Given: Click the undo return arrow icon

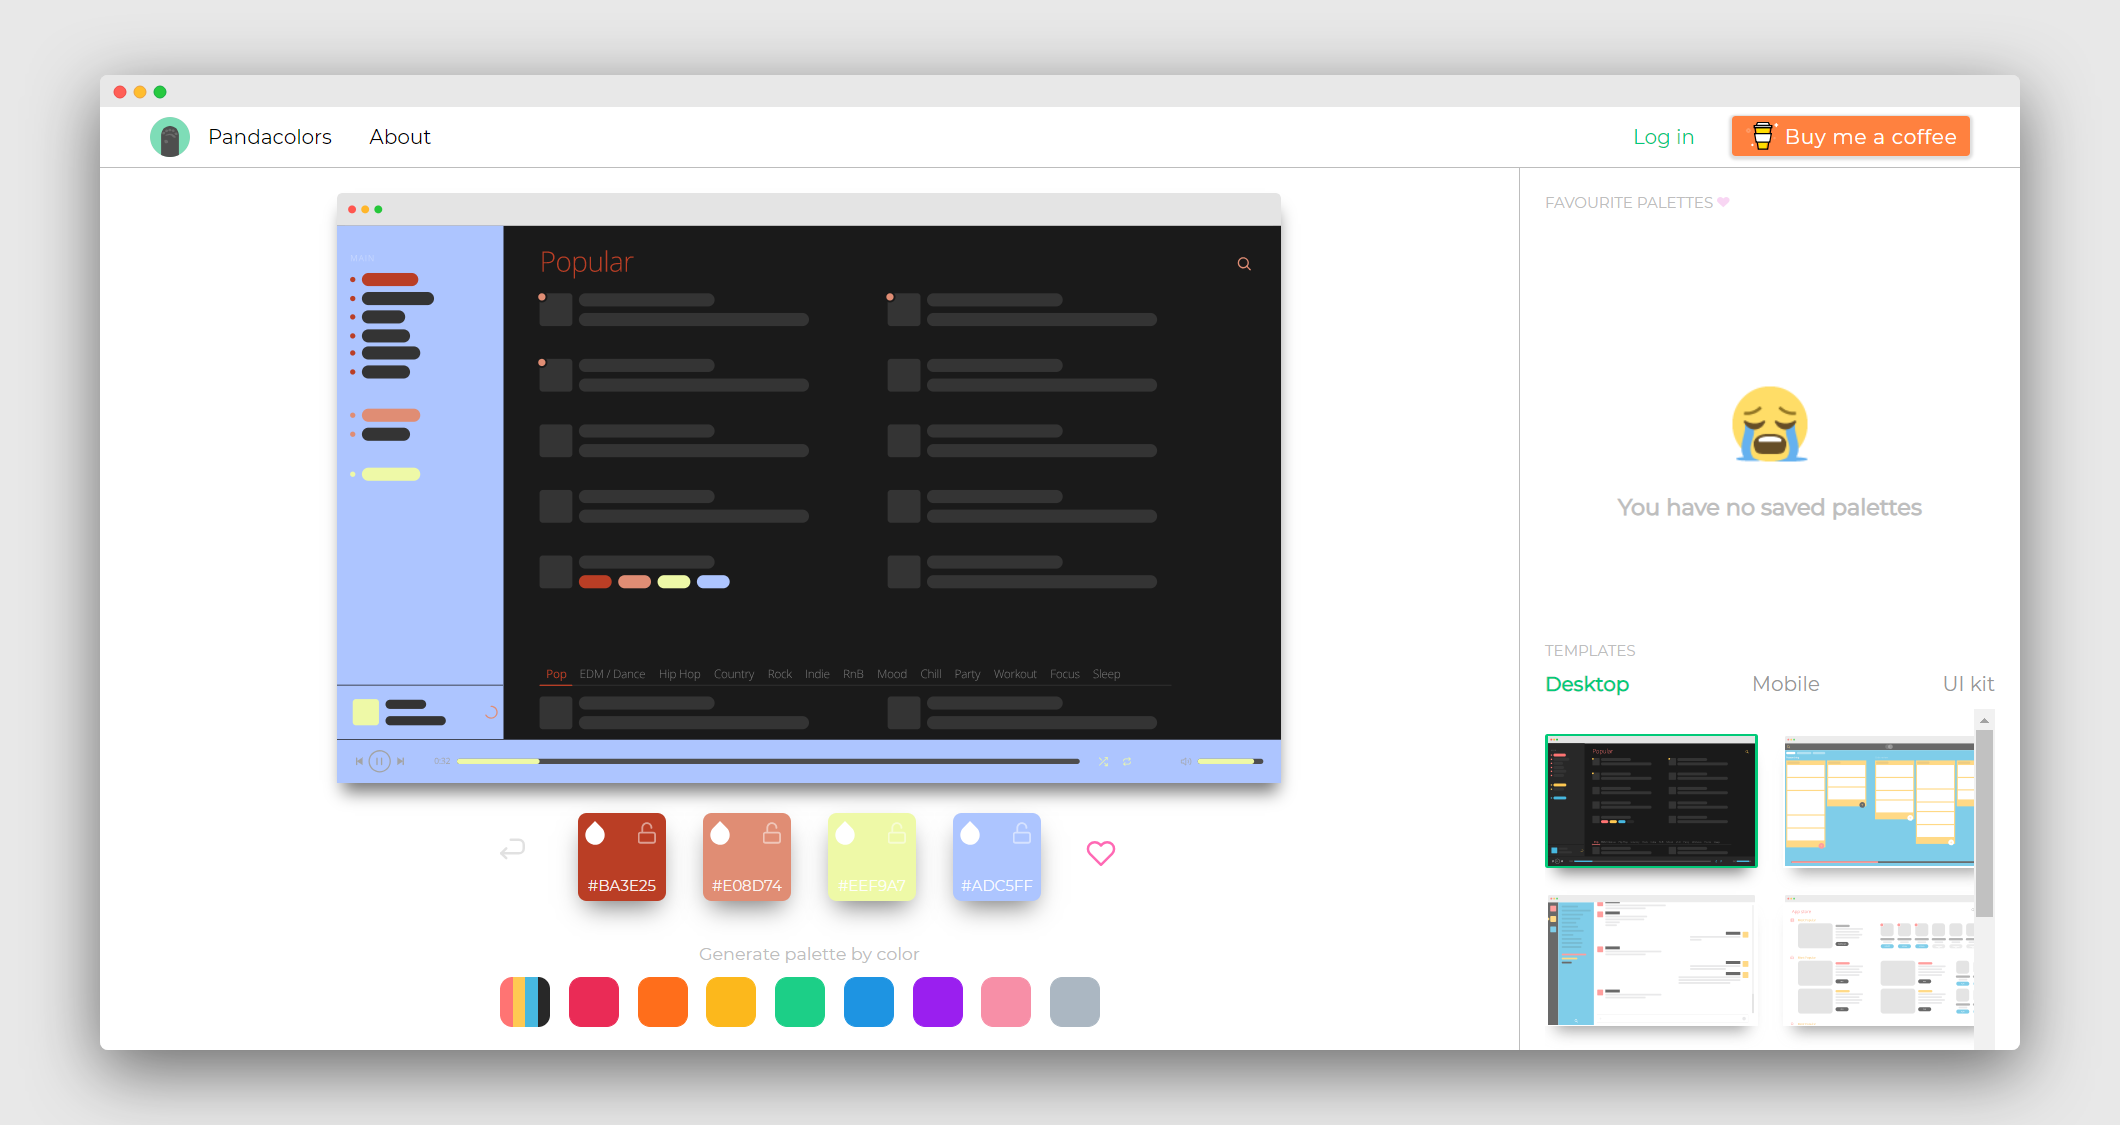Looking at the screenshot, I should [x=512, y=849].
